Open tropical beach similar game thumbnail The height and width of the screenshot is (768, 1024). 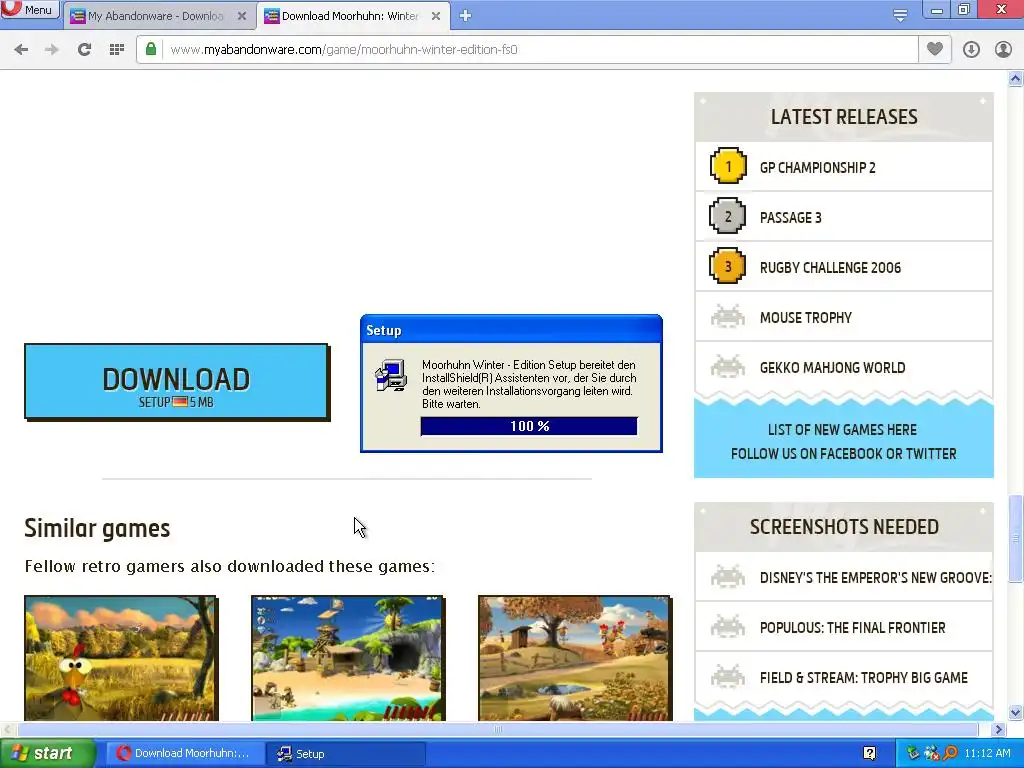[x=347, y=658]
